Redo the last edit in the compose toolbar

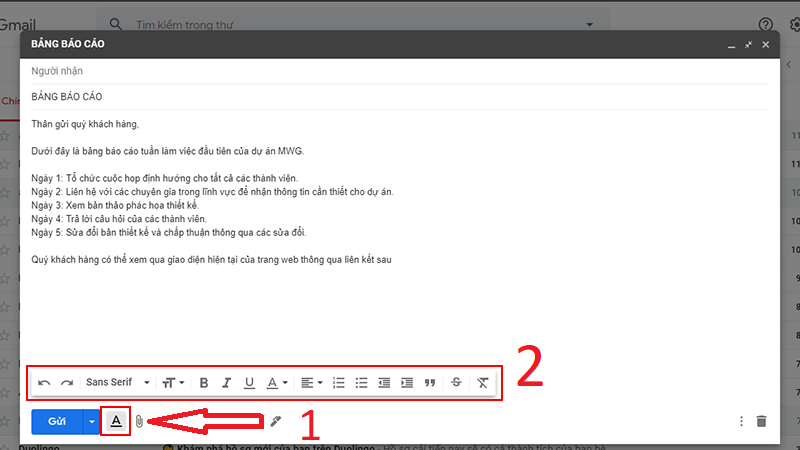tap(67, 383)
